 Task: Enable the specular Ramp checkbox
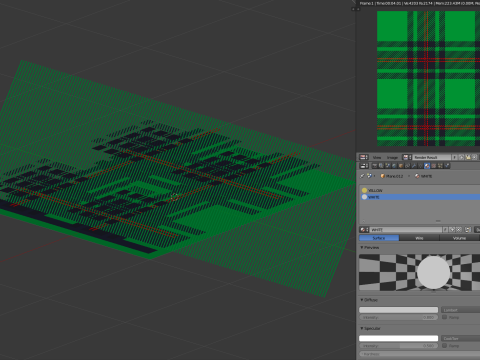(x=444, y=346)
